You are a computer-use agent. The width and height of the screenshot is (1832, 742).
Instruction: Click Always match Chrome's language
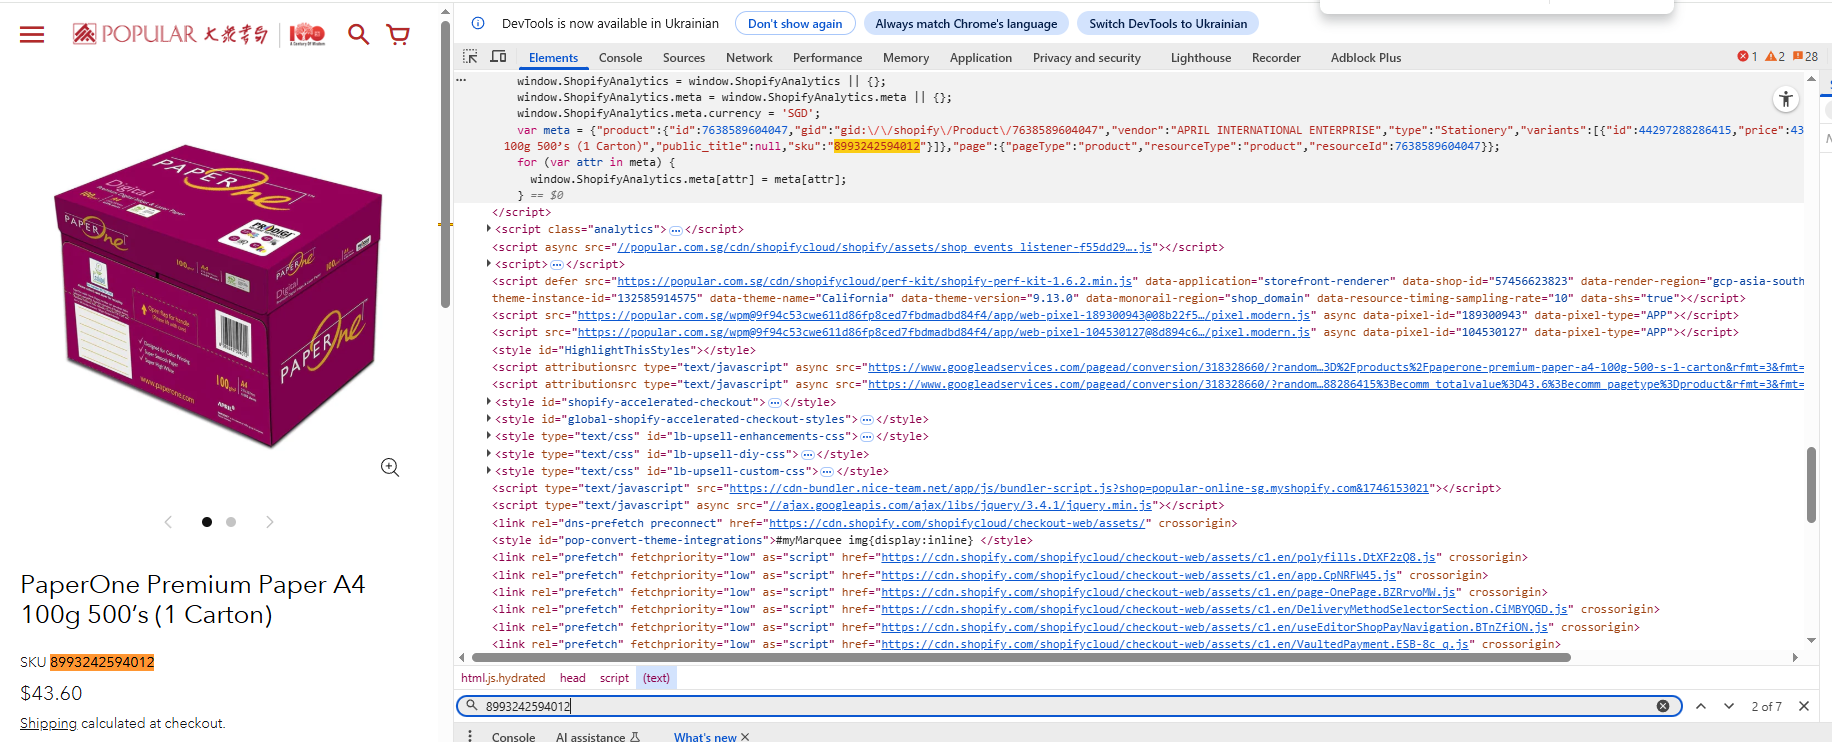pos(966,23)
